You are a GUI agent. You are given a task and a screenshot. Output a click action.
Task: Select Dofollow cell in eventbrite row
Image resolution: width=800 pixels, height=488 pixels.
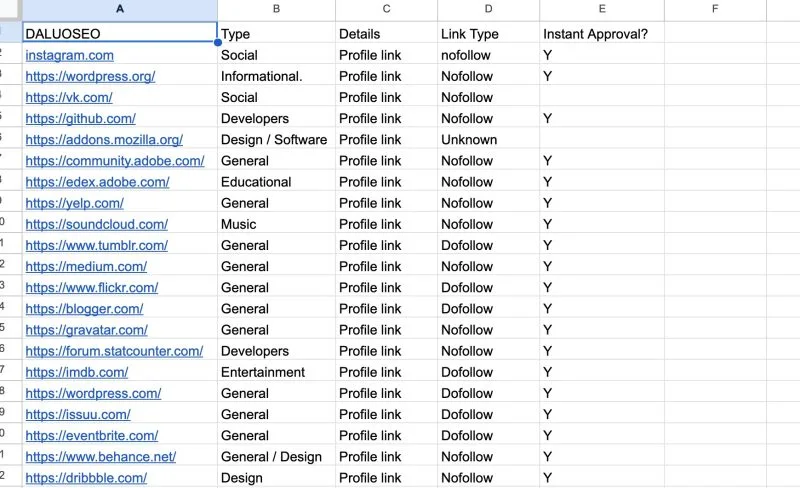click(x=488, y=435)
